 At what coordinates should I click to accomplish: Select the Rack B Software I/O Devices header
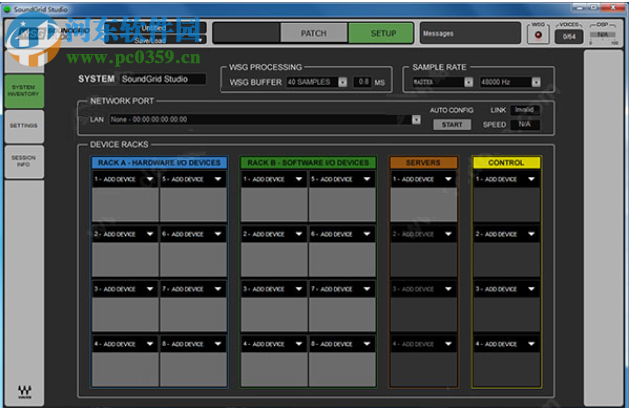(308, 162)
